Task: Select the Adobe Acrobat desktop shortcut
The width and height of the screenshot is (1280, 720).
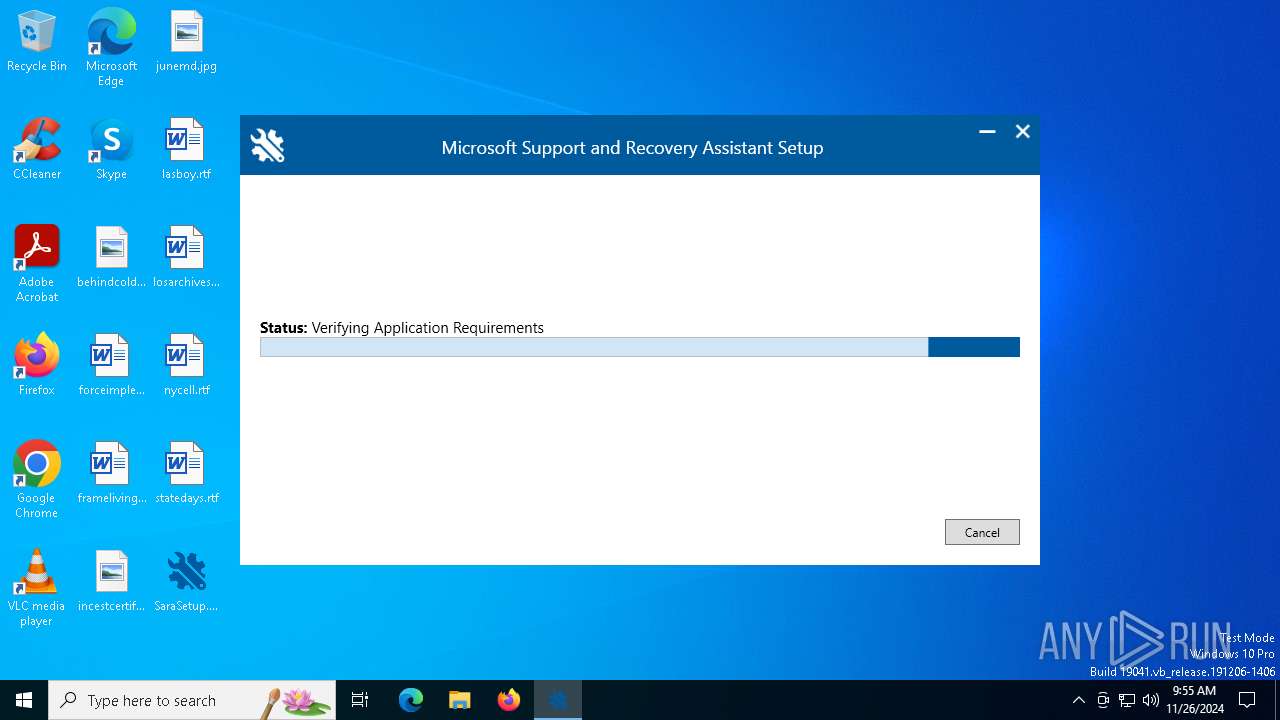Action: click(x=37, y=264)
